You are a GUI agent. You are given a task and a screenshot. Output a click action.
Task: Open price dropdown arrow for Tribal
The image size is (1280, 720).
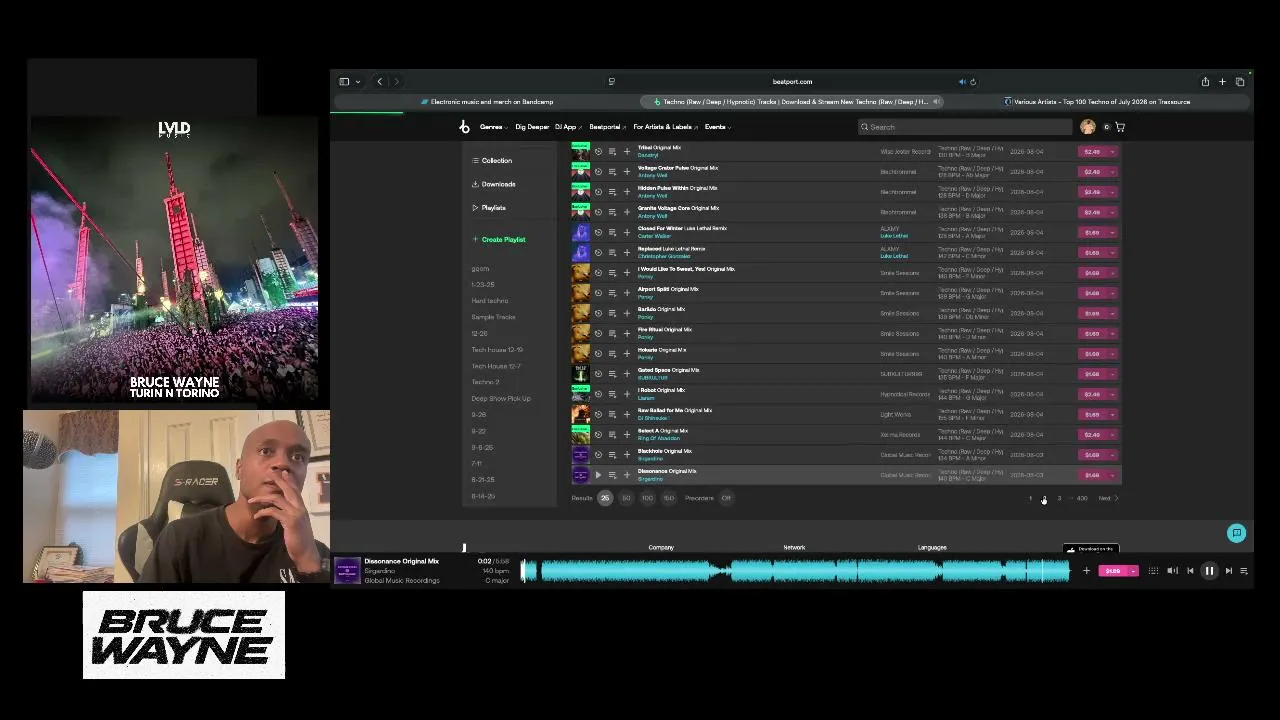tap(1112, 152)
